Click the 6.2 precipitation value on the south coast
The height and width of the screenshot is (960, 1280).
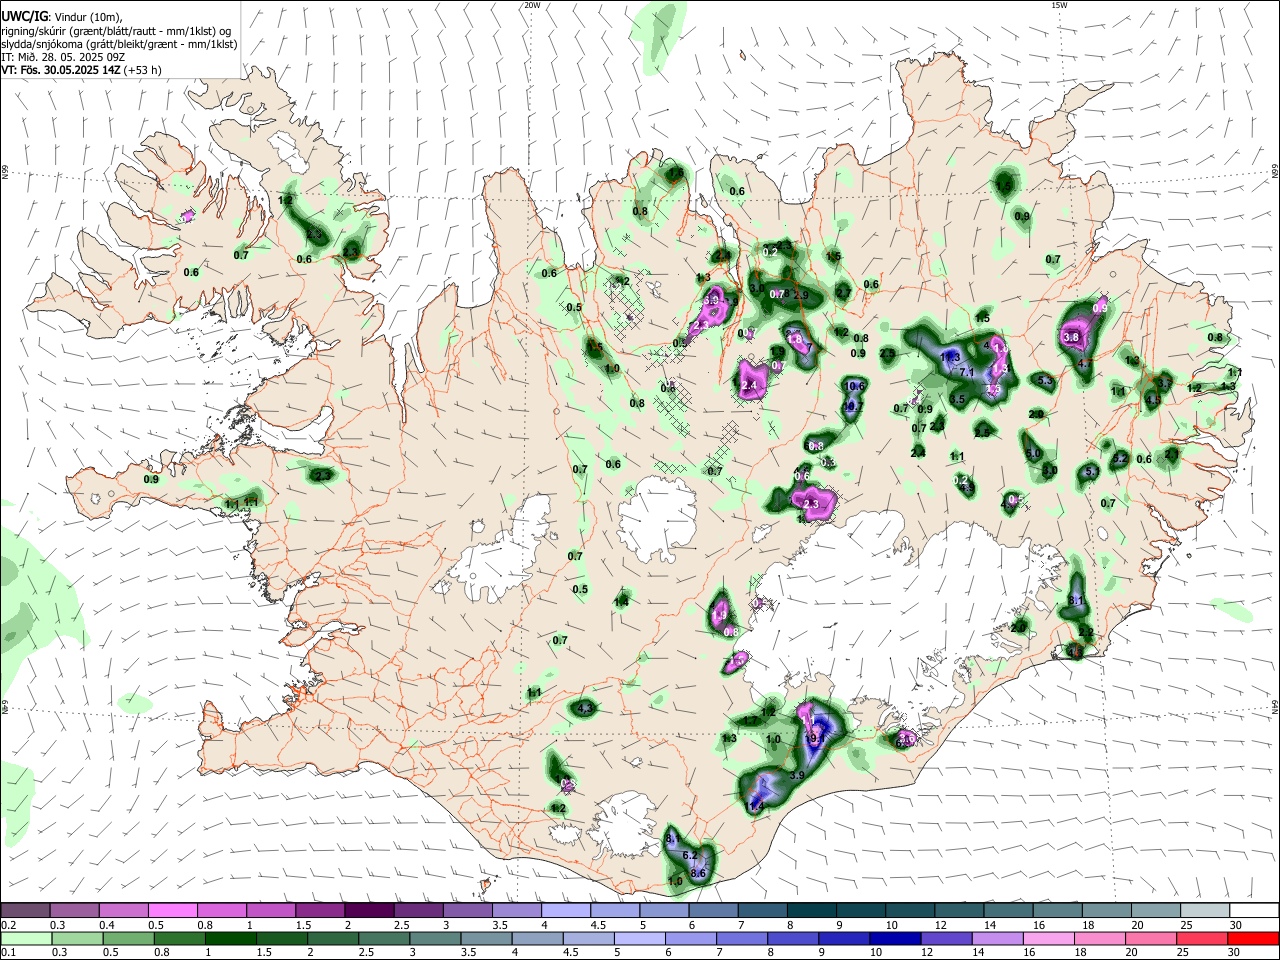pyautogui.click(x=689, y=856)
